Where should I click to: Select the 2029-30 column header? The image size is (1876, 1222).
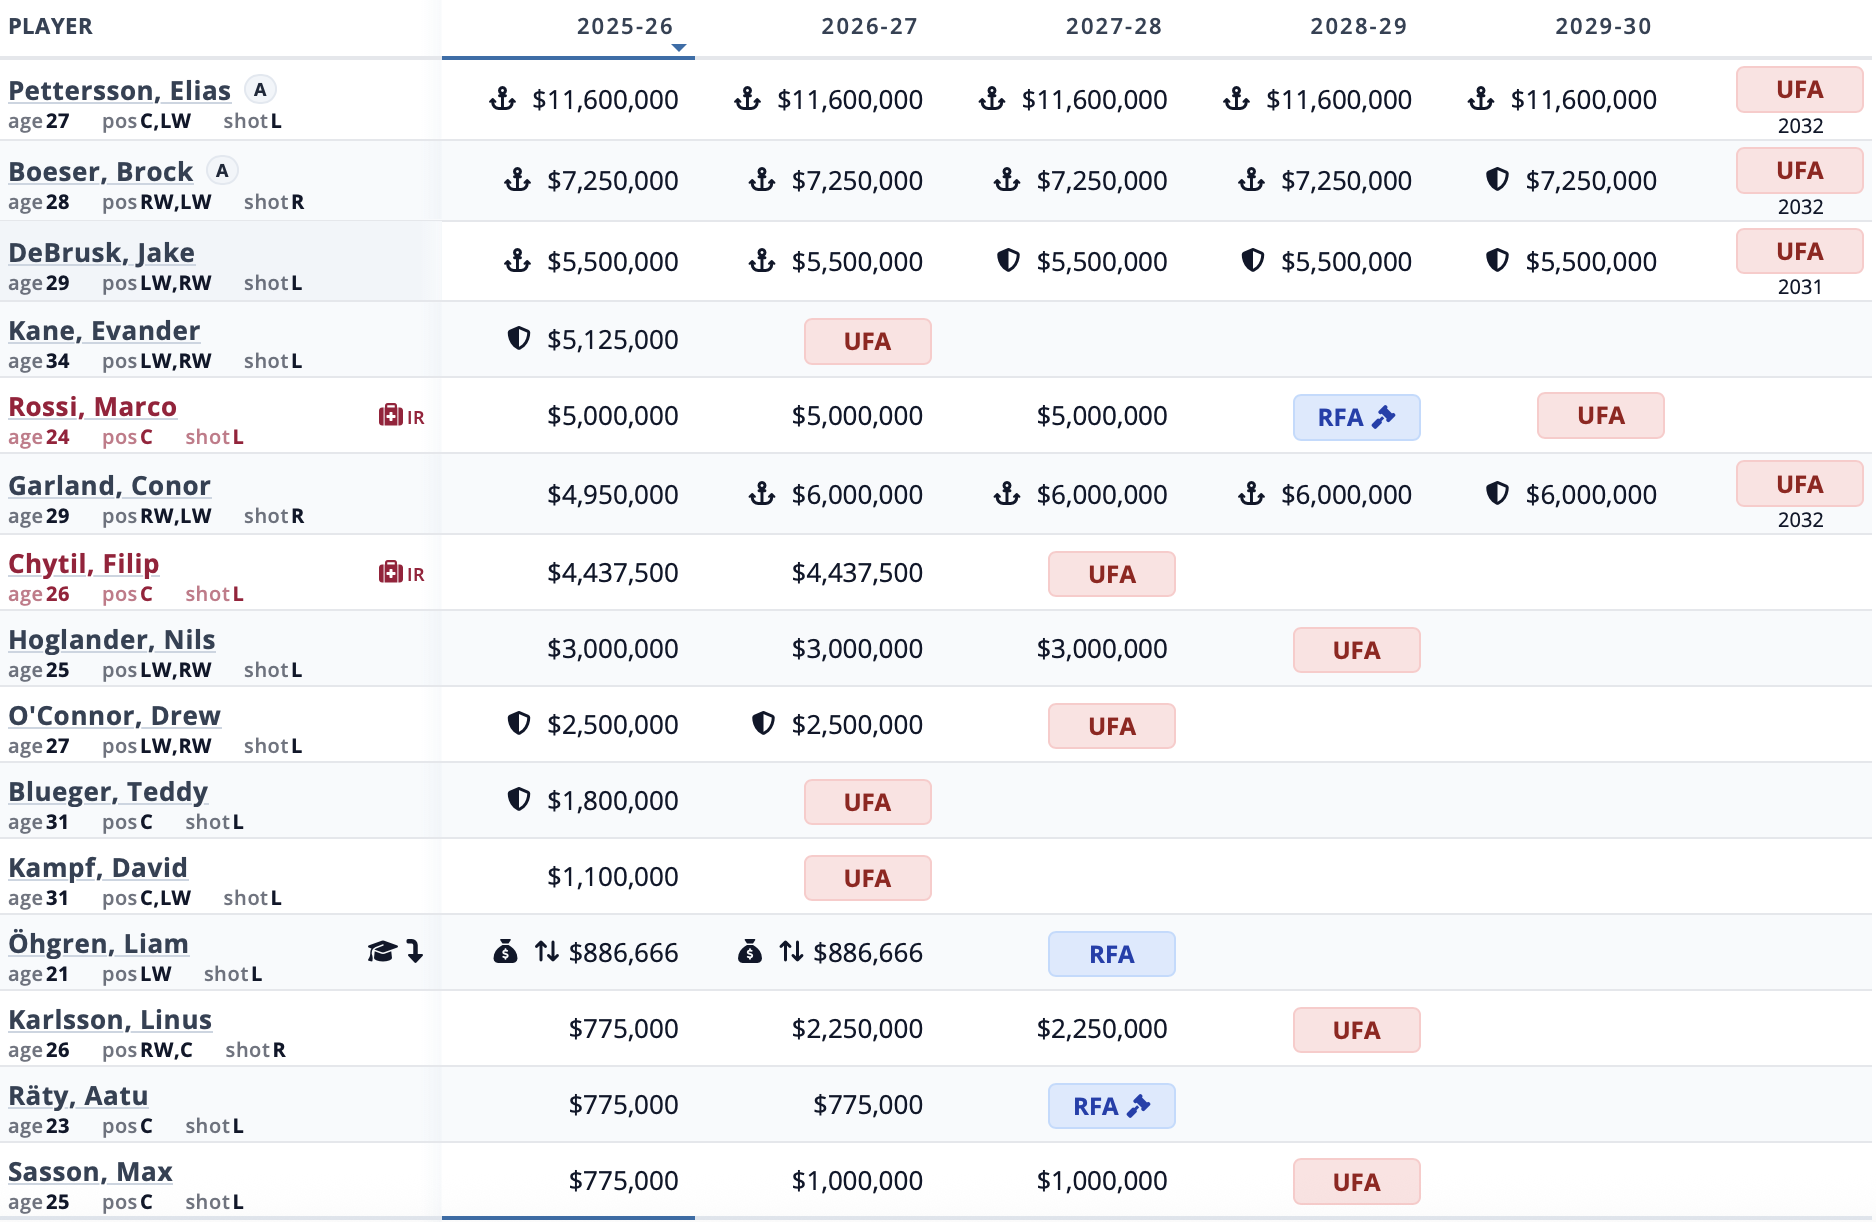(1602, 27)
